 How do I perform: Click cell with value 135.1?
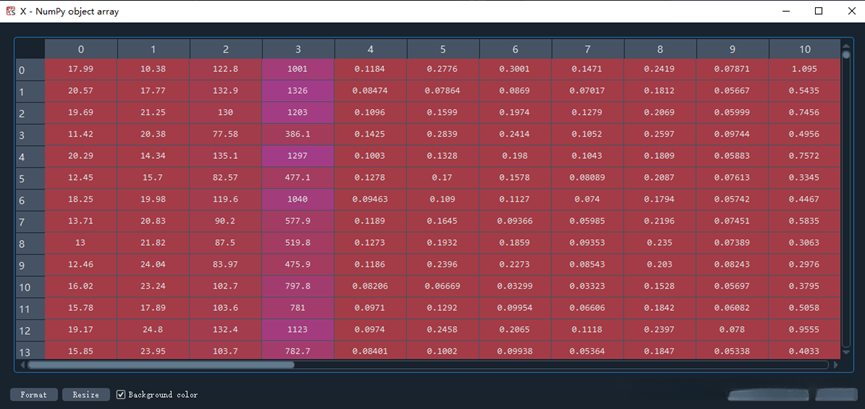226,156
